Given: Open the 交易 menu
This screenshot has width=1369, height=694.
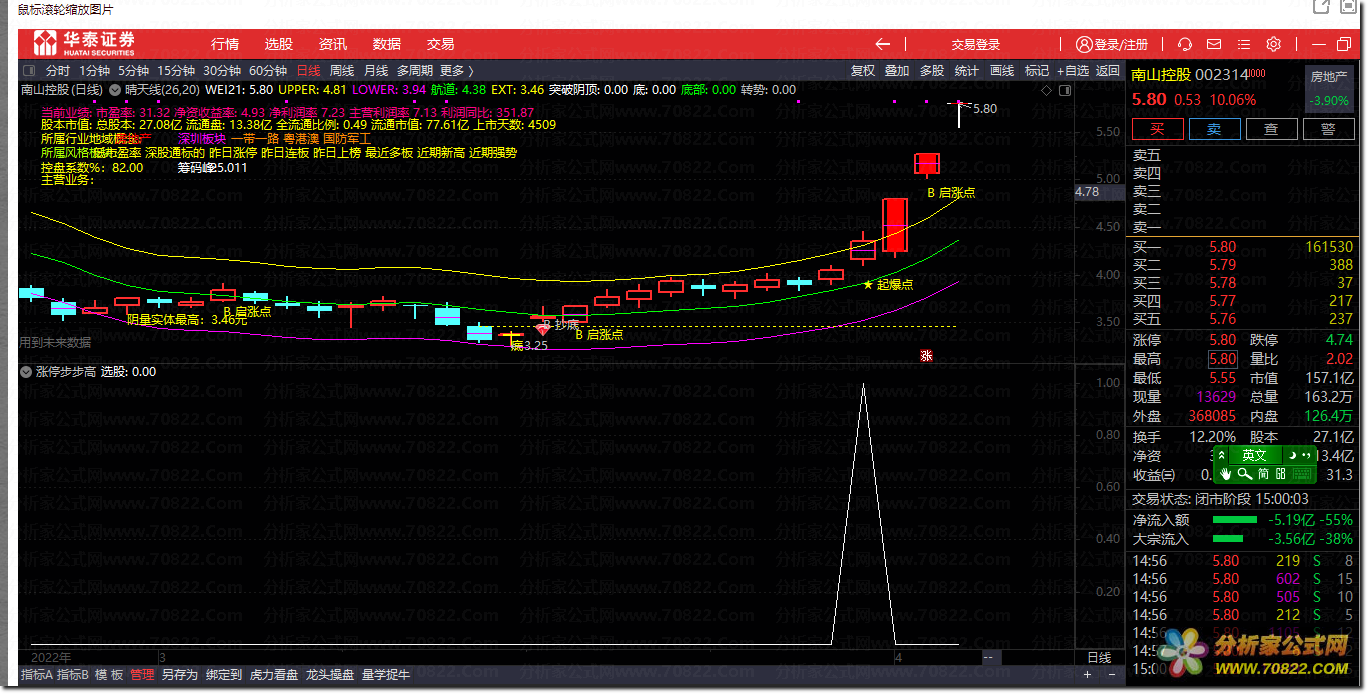Looking at the screenshot, I should tap(441, 44).
